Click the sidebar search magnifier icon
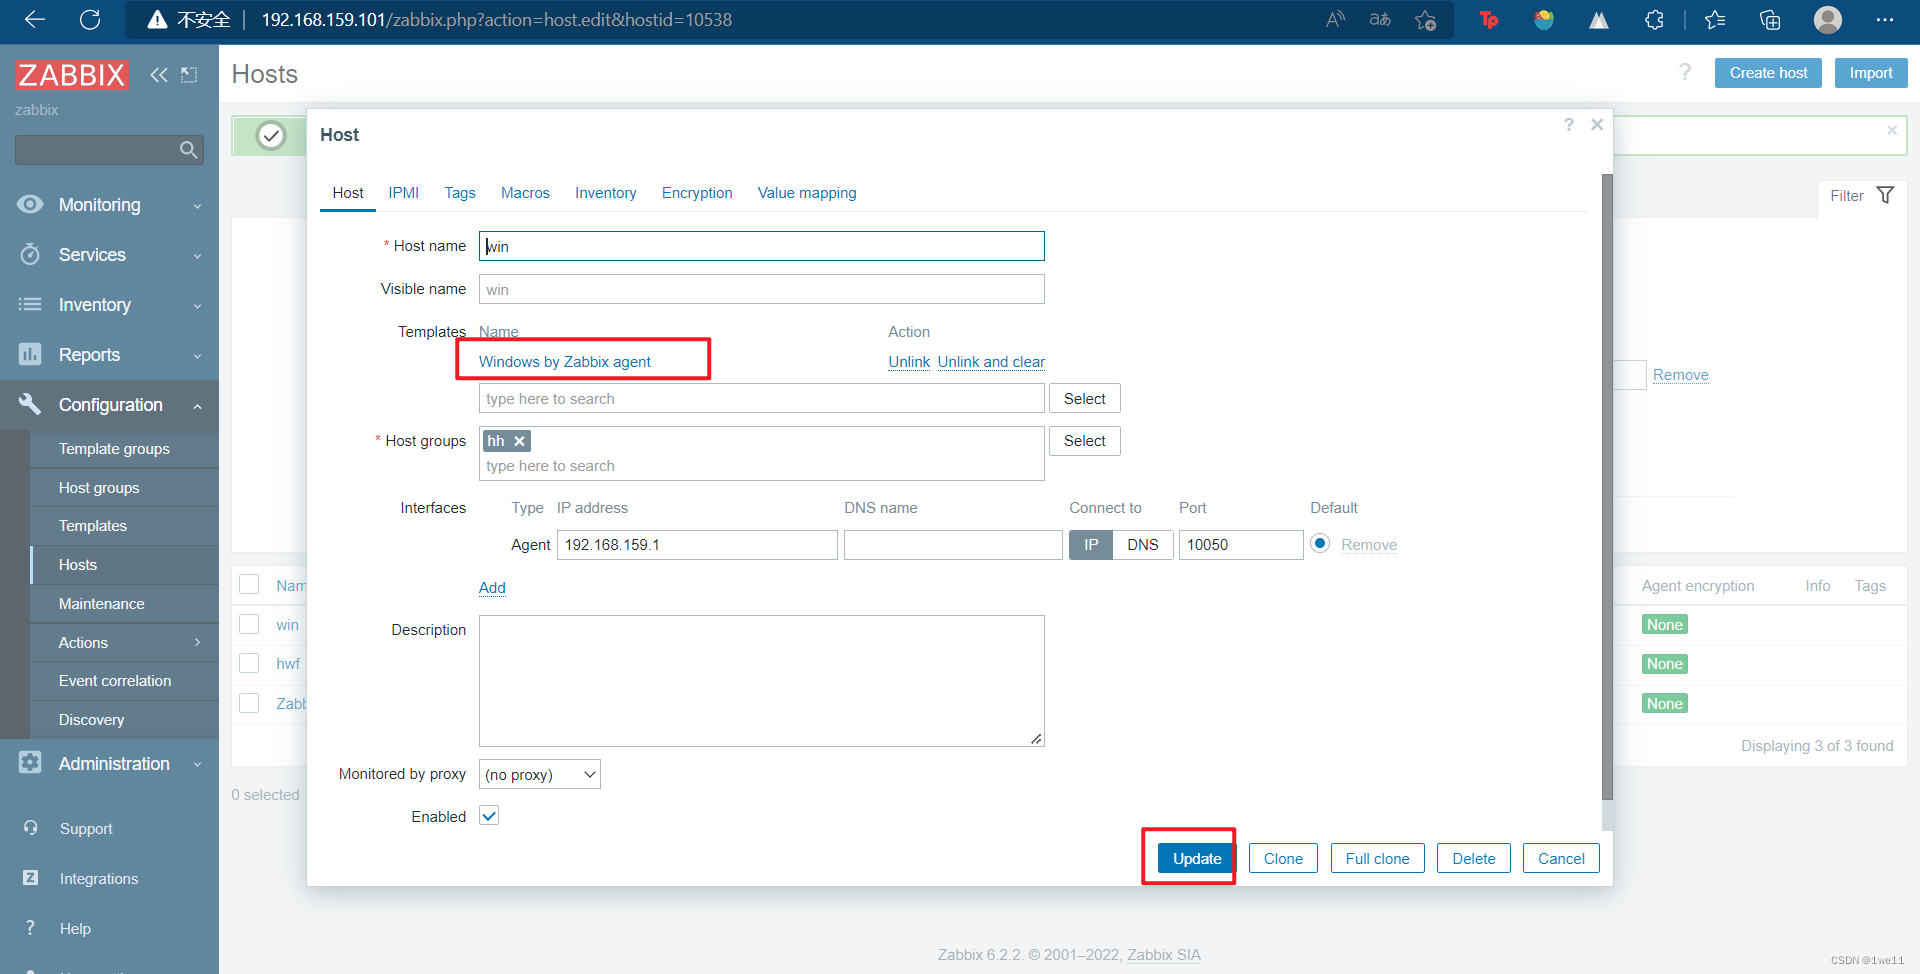 [x=188, y=150]
